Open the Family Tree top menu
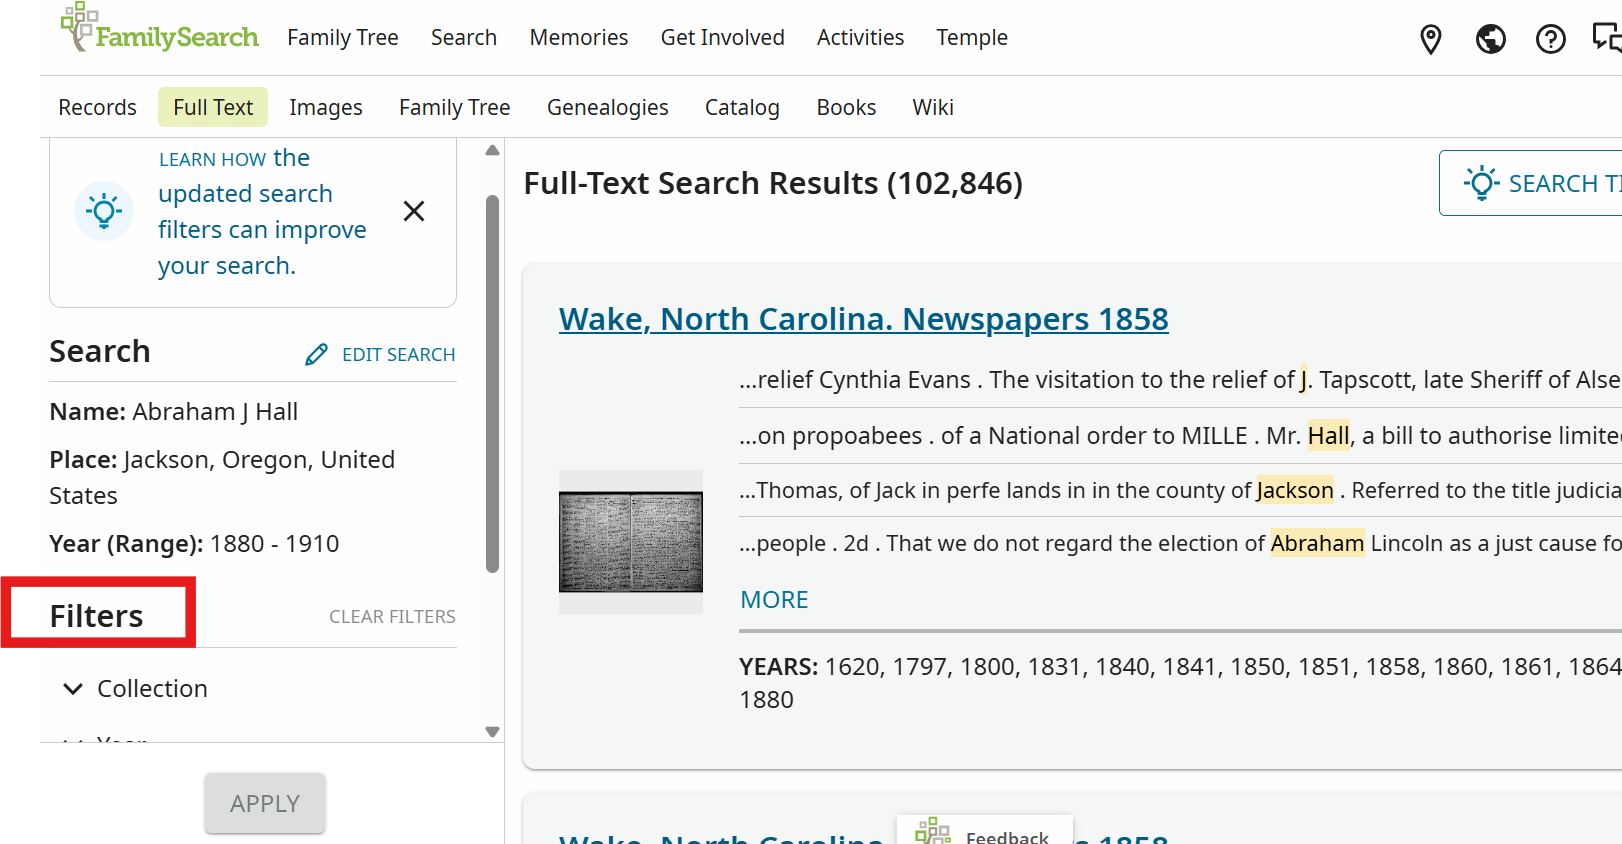The width and height of the screenshot is (1622, 844). [x=343, y=38]
